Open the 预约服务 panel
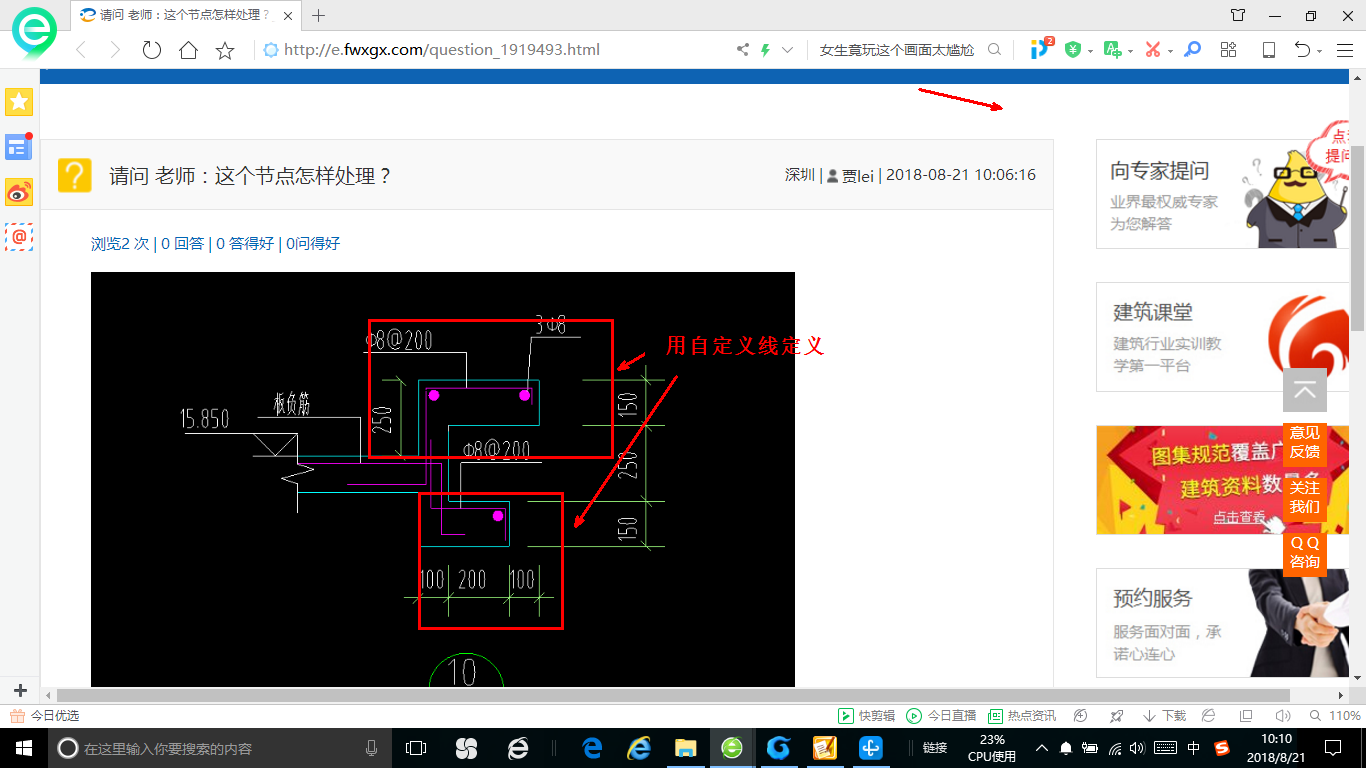Image resolution: width=1366 pixels, height=768 pixels. coord(1222,623)
